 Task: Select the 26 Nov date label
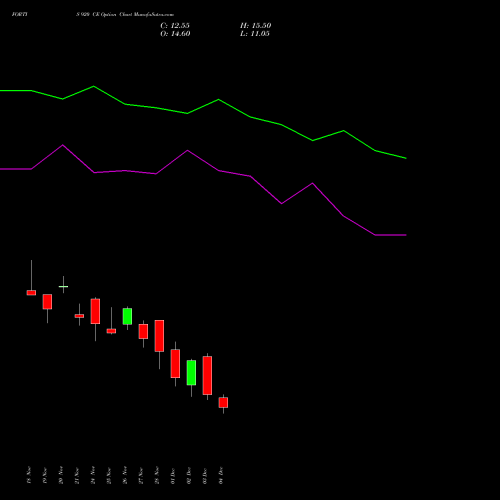[125, 475]
